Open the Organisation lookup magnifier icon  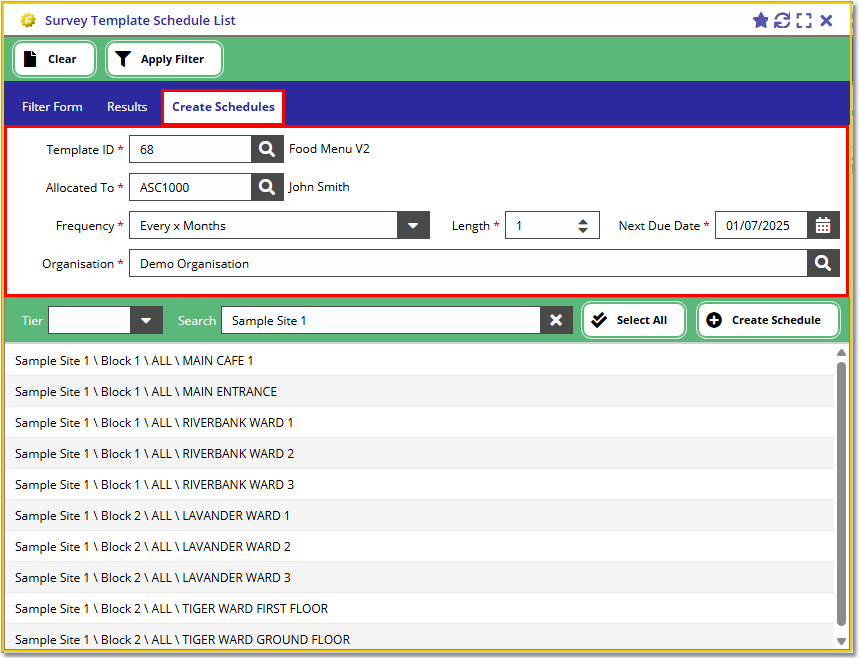click(x=823, y=264)
